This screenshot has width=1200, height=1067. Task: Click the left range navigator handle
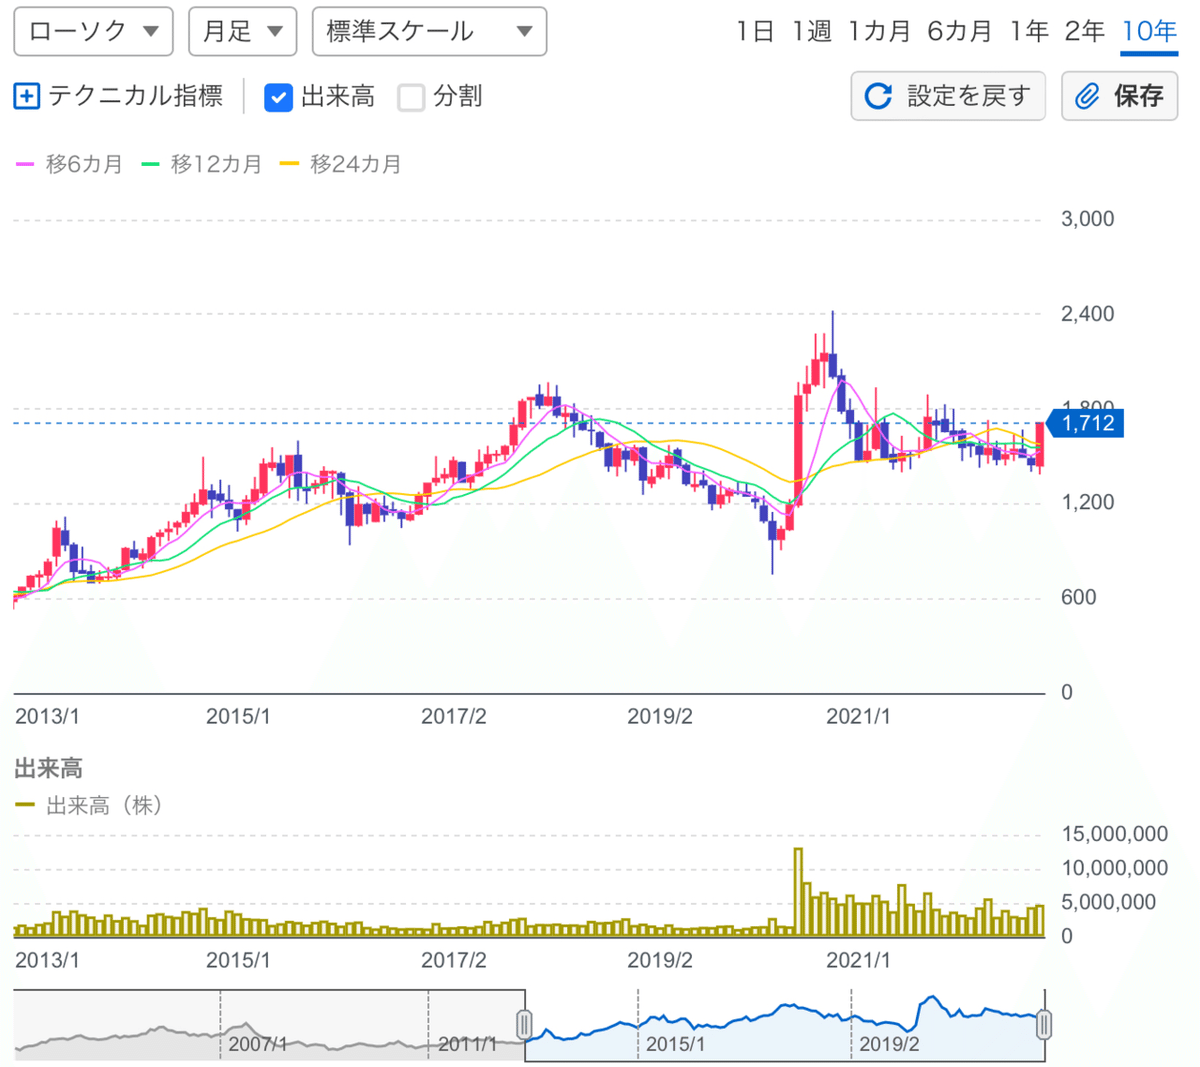(524, 1024)
